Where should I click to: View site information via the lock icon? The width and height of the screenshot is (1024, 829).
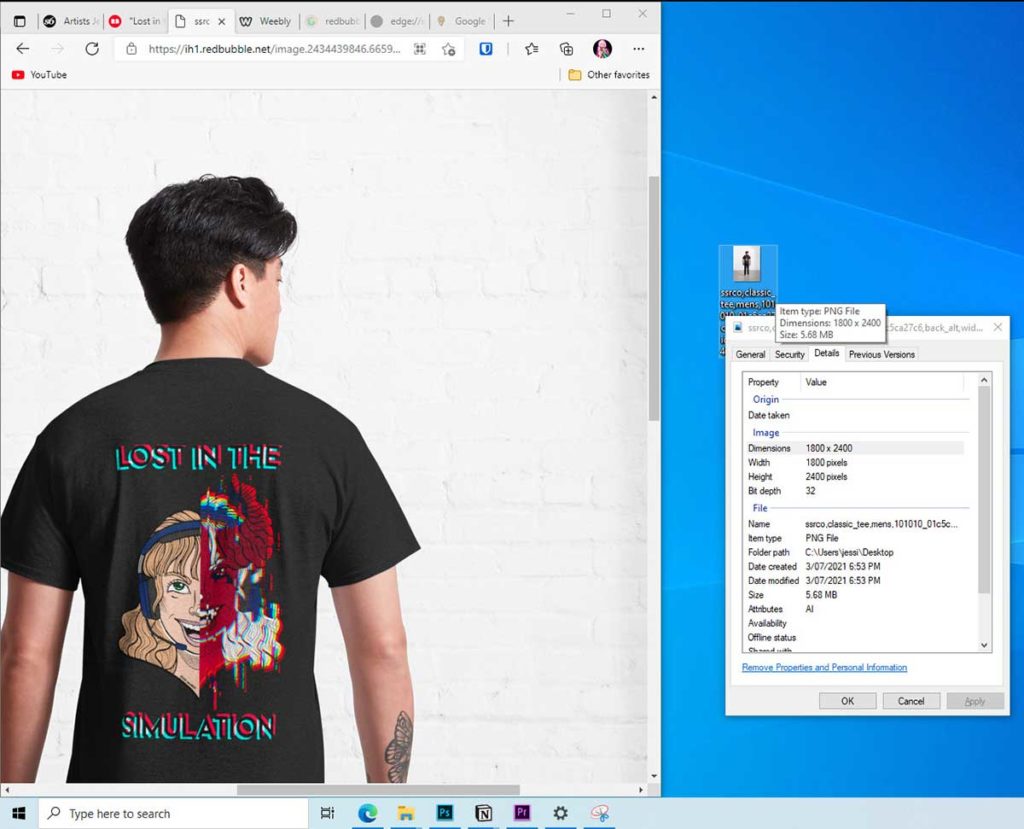tap(131, 49)
